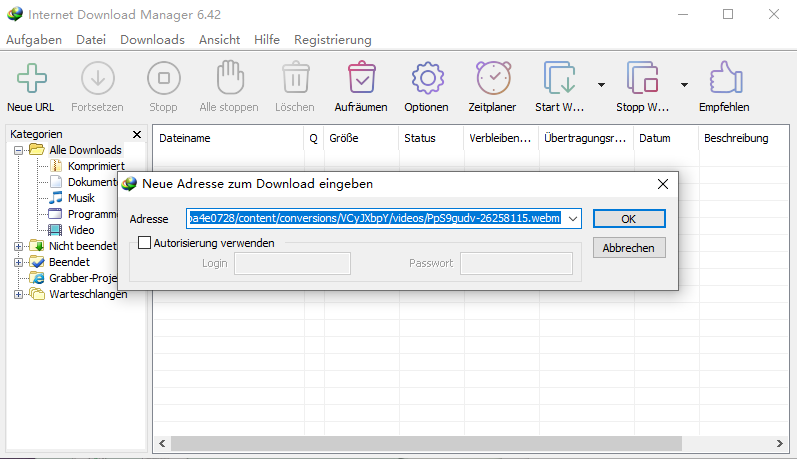Click the Start Warteschlange icon
Image resolution: width=797 pixels, height=459 pixels.
tap(560, 78)
